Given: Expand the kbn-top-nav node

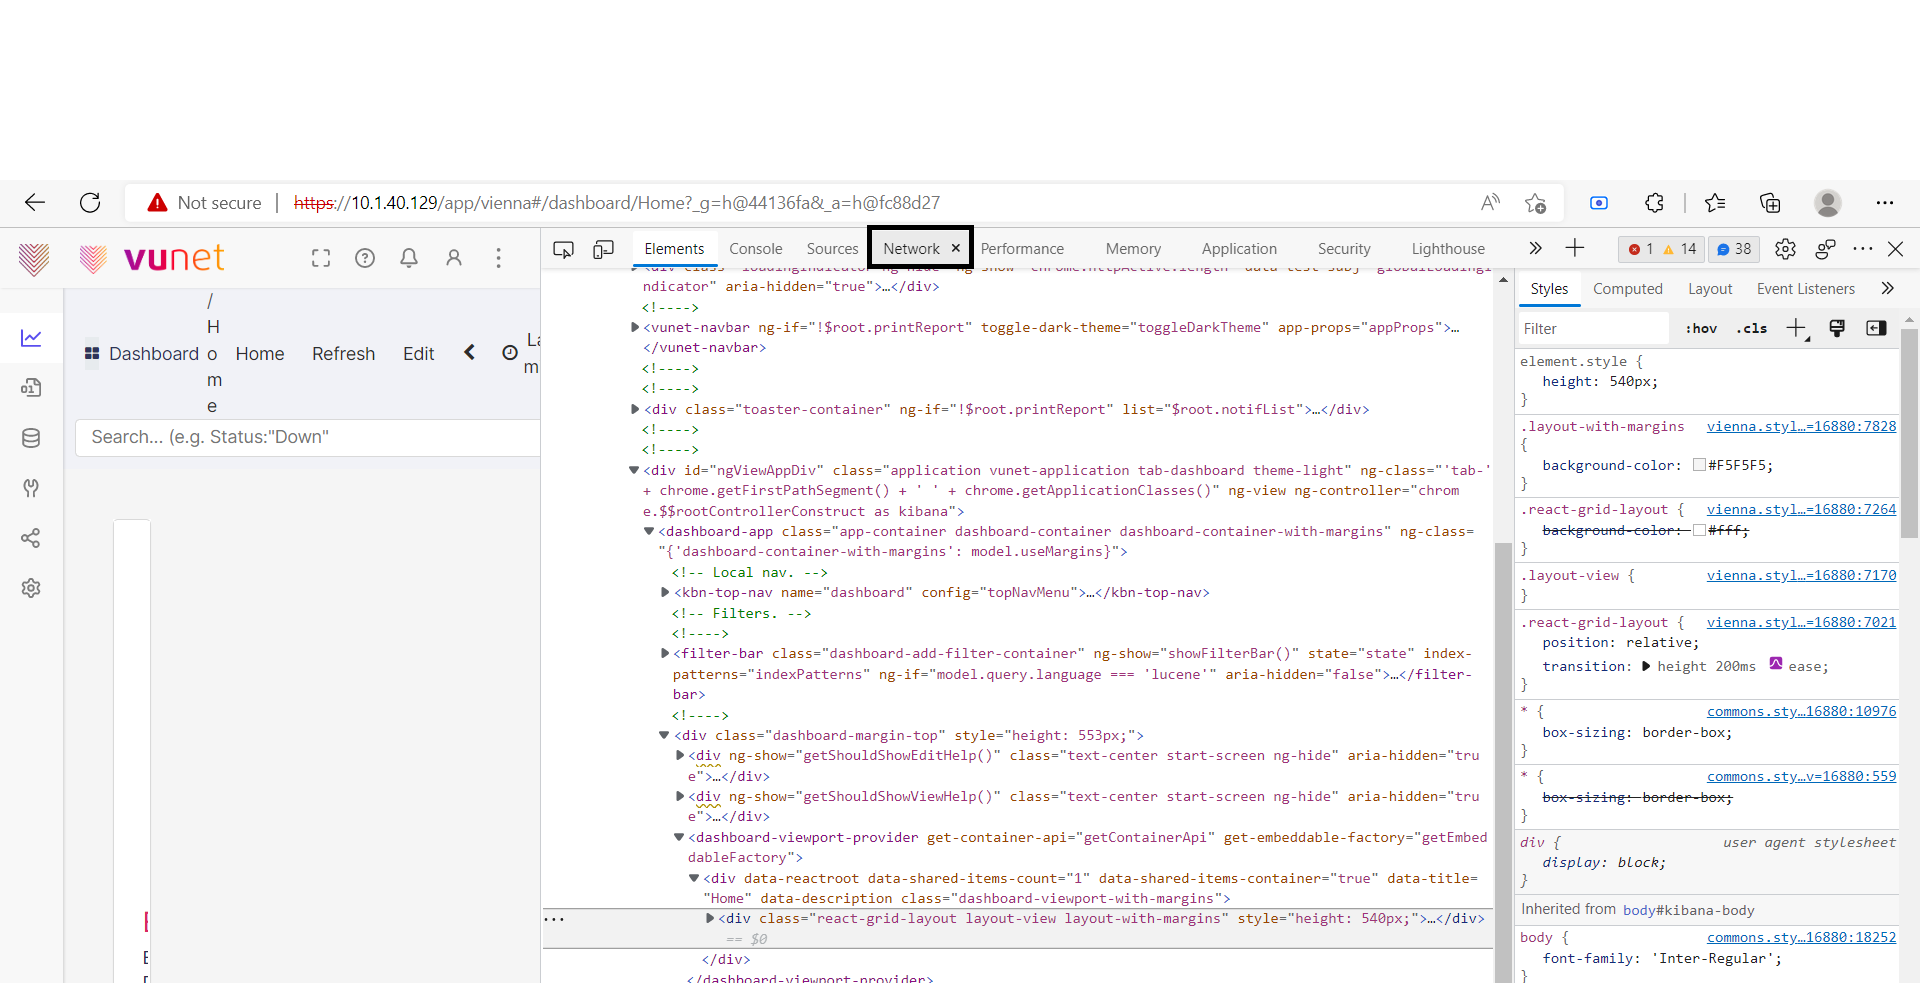Looking at the screenshot, I should coord(665,592).
